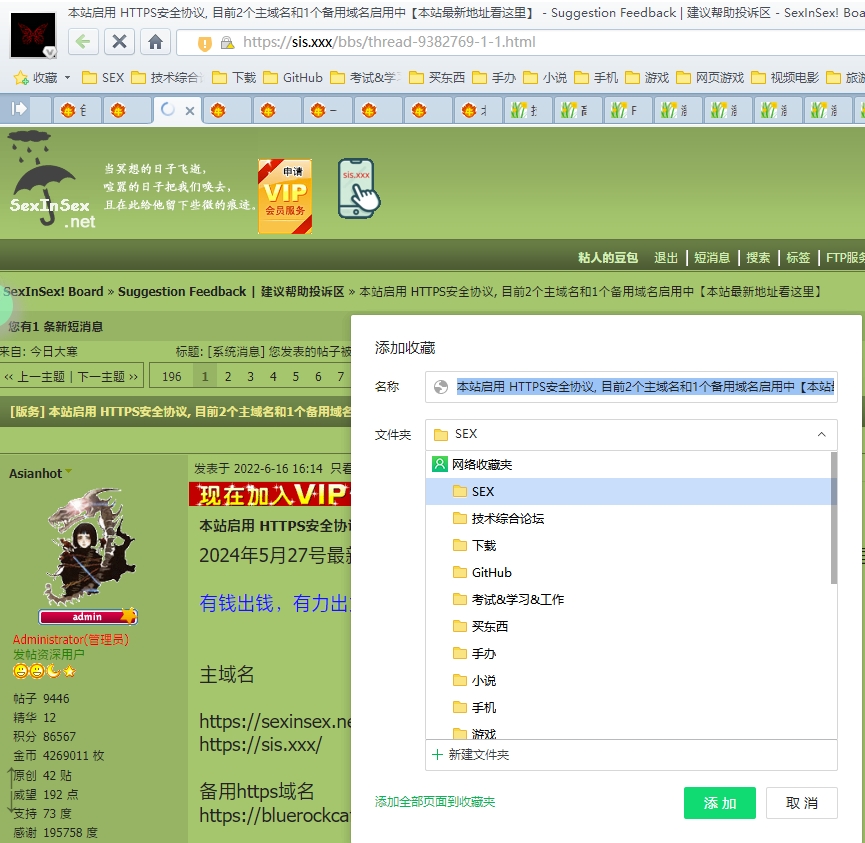
Task: Select the 技术综合论坛 folder in the list
Action: coord(628,519)
